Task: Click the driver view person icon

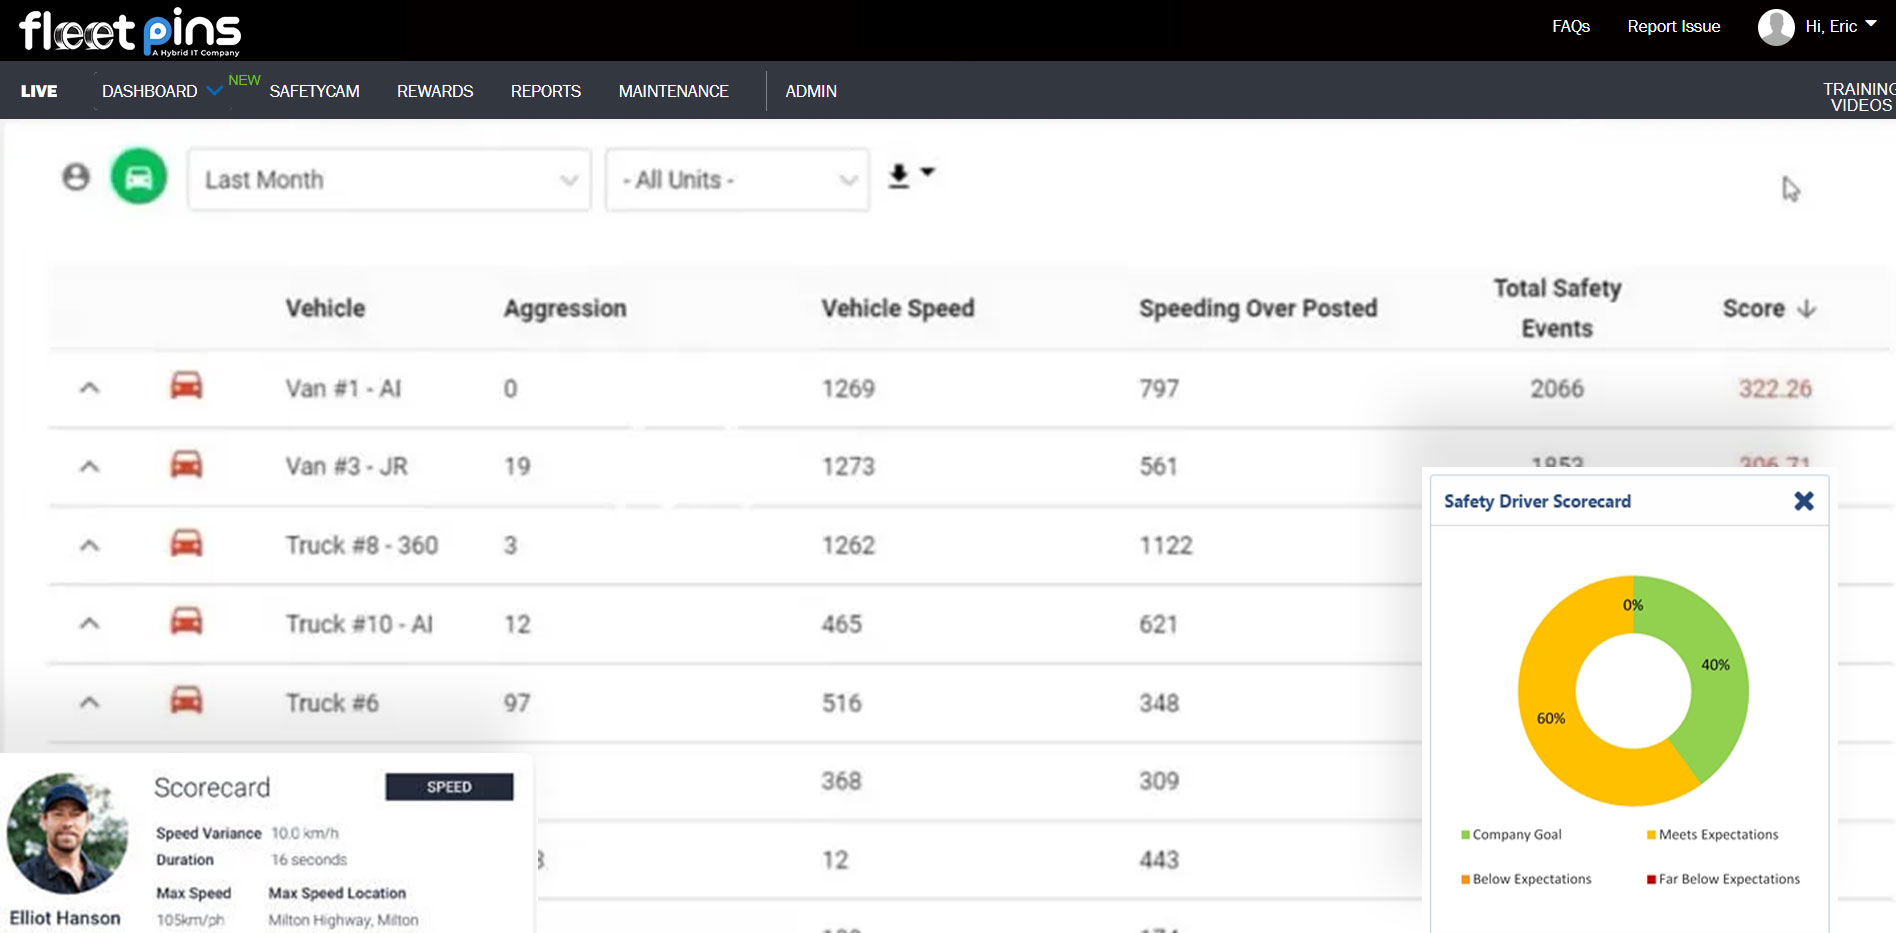Action: coord(76,177)
